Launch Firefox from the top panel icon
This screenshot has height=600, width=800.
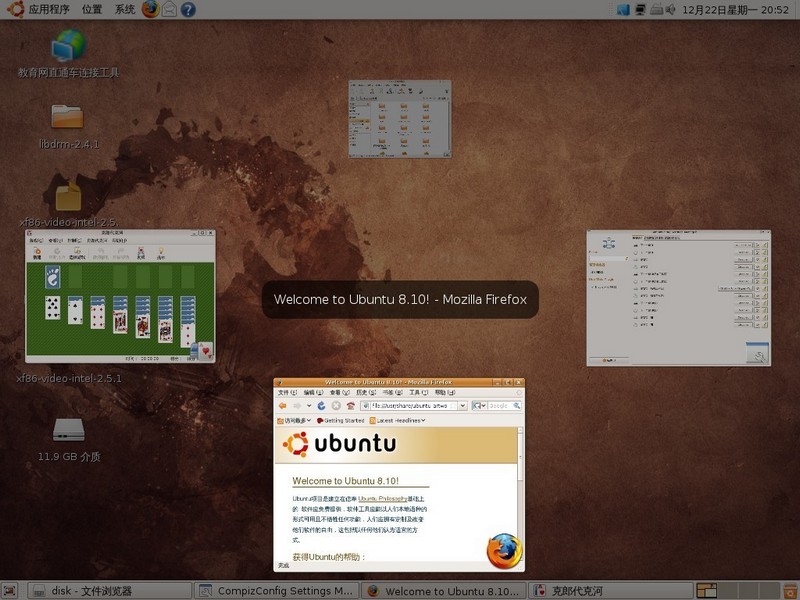point(151,9)
